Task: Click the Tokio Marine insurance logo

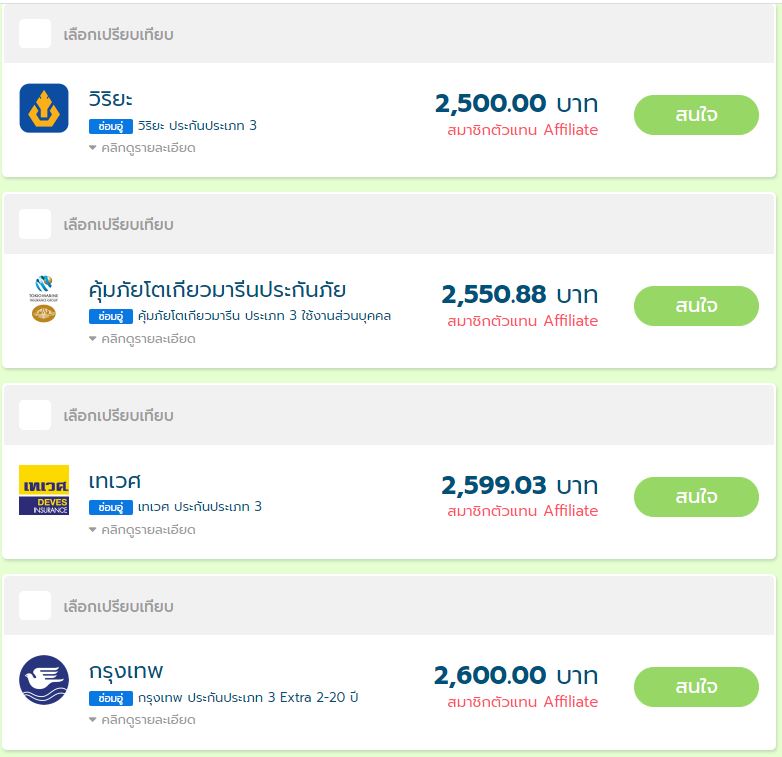Action: pos(44,299)
